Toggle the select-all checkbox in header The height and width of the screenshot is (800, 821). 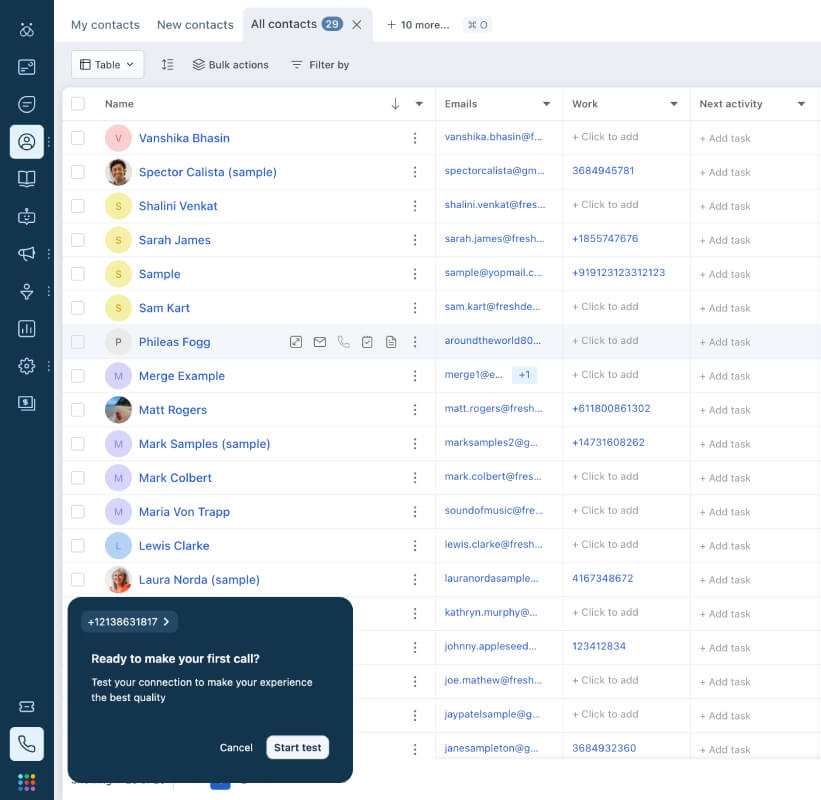77,104
